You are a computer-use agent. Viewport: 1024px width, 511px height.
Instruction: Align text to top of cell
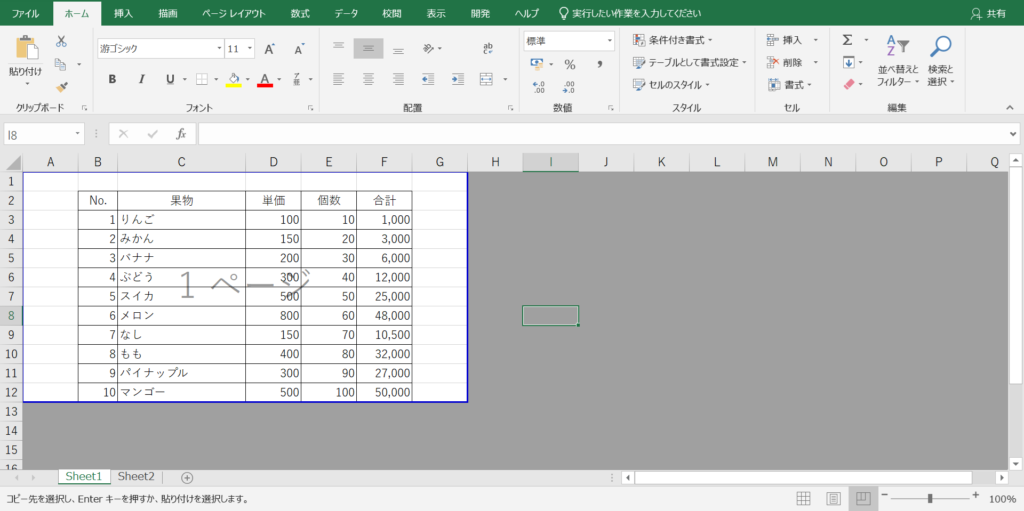pos(338,48)
